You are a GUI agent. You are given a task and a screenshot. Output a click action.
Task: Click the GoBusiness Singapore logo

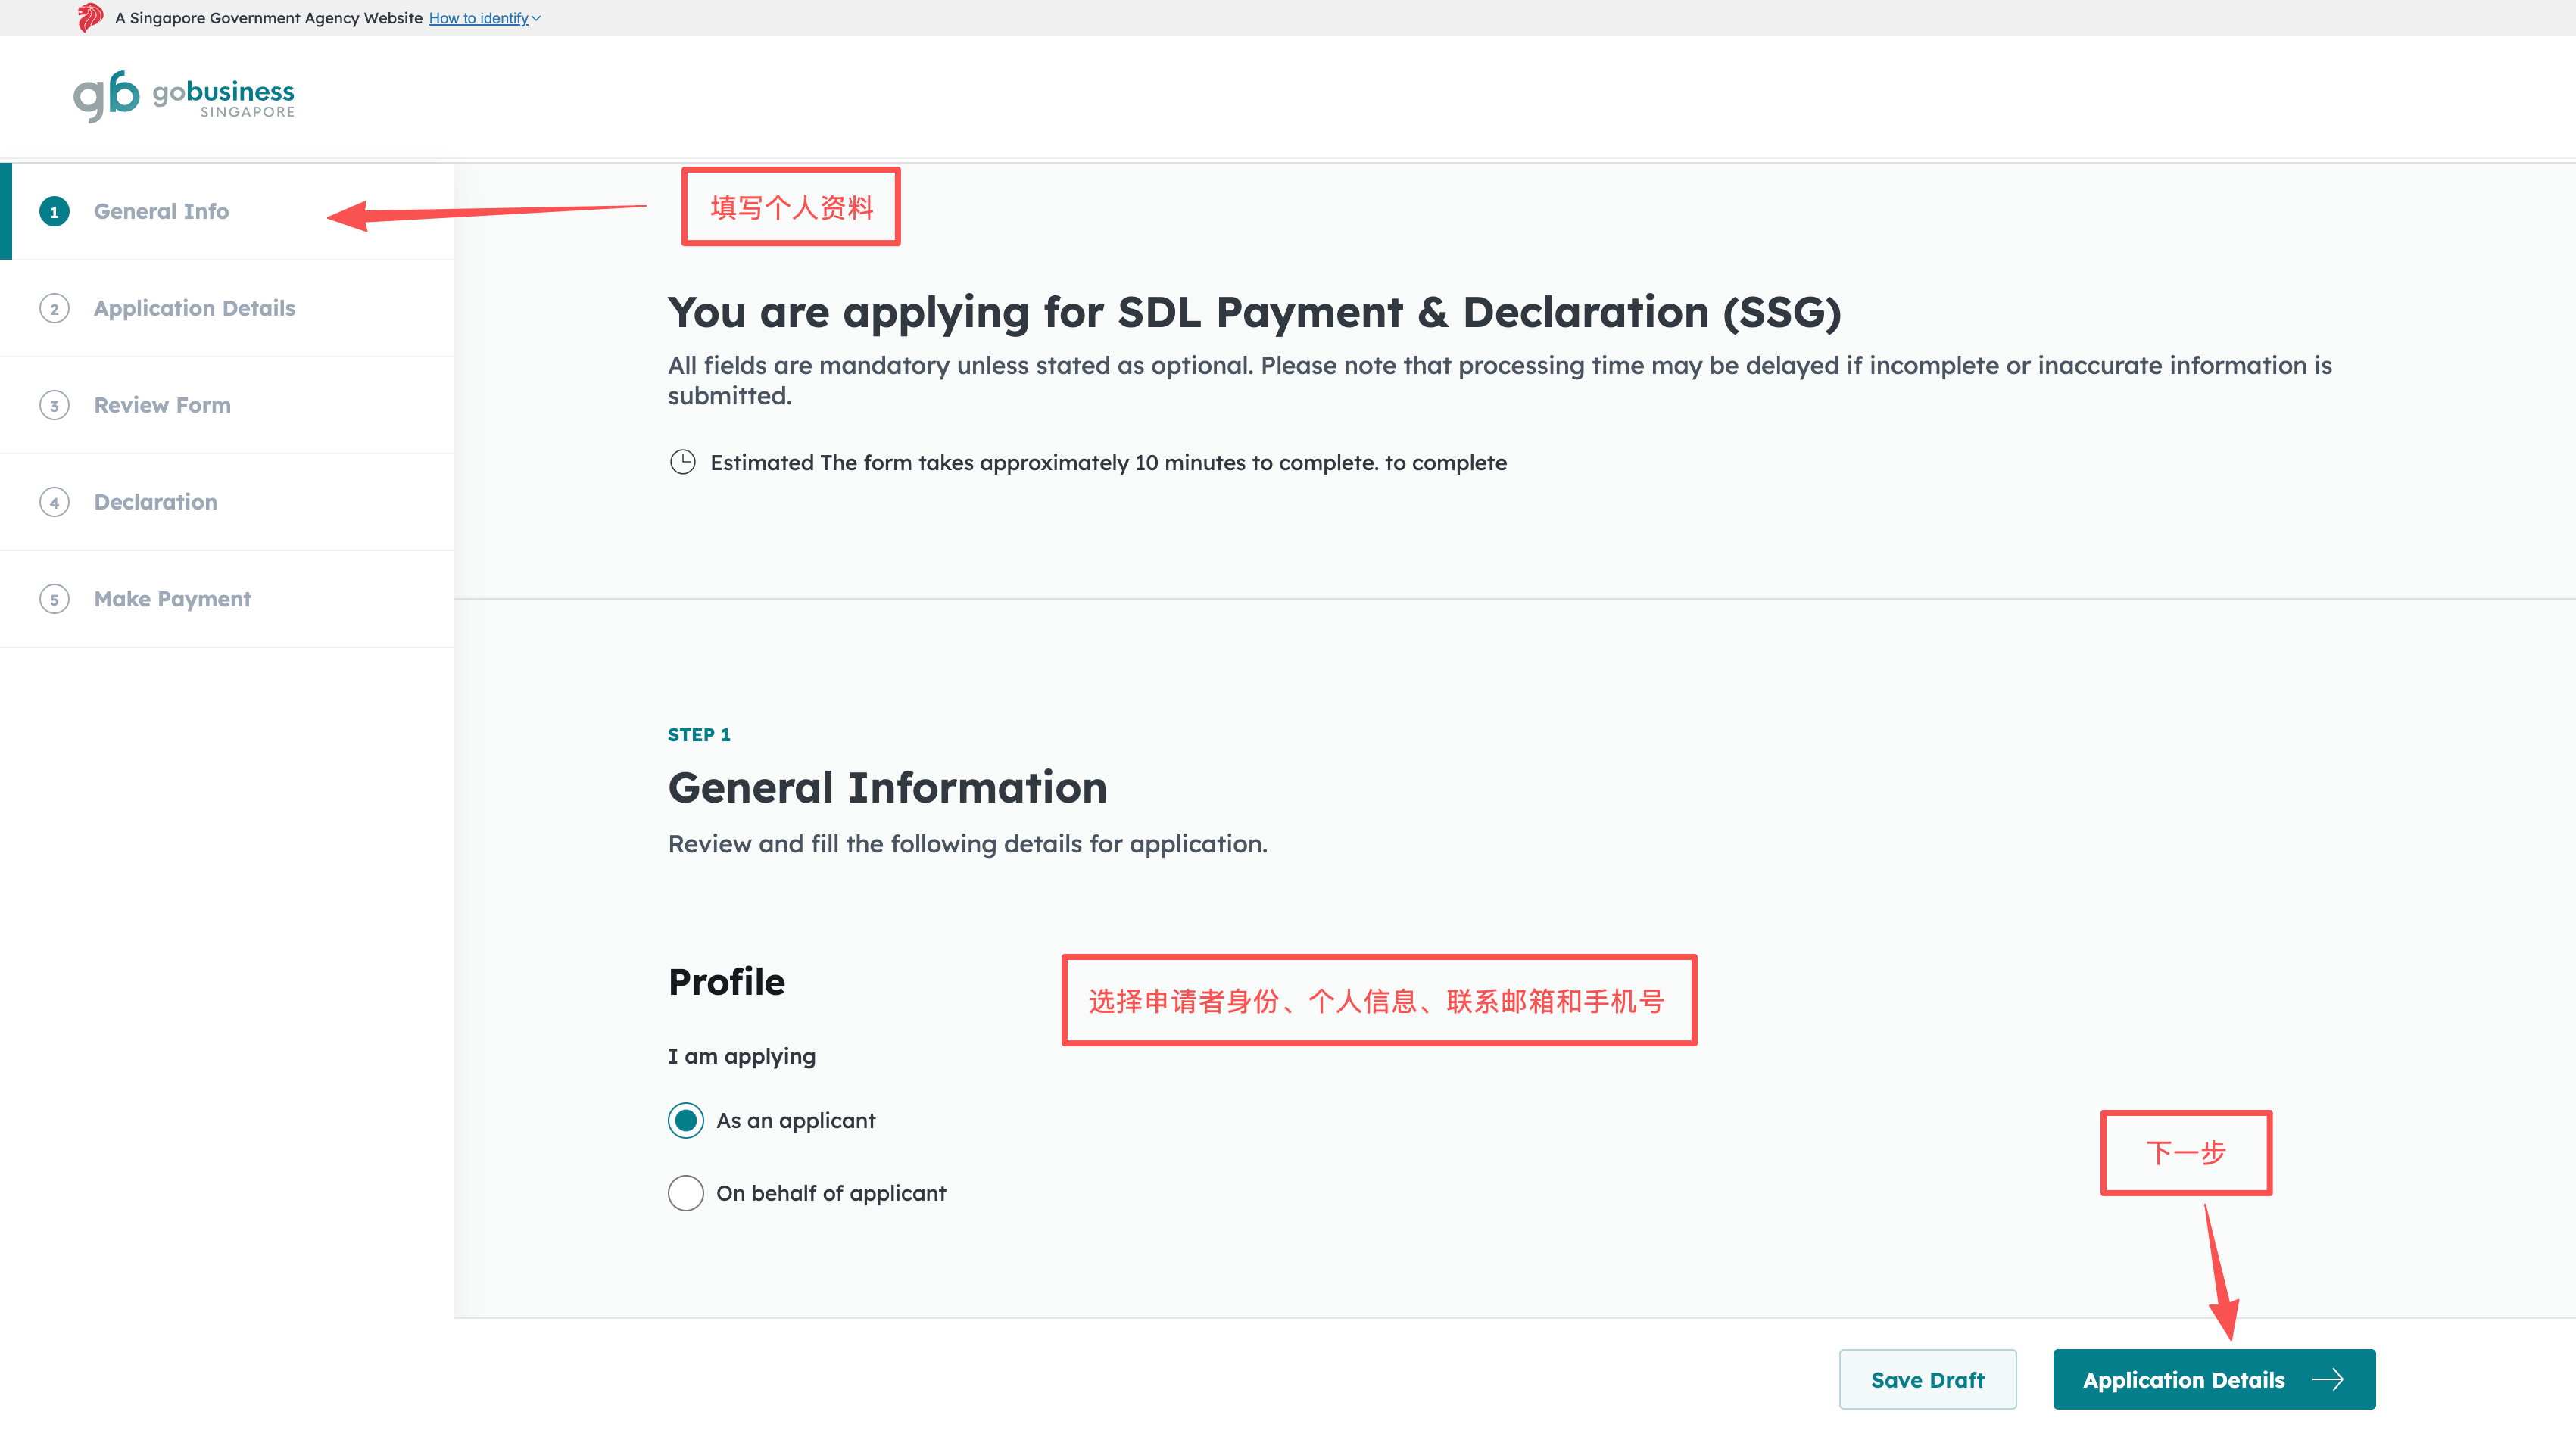tap(185, 96)
